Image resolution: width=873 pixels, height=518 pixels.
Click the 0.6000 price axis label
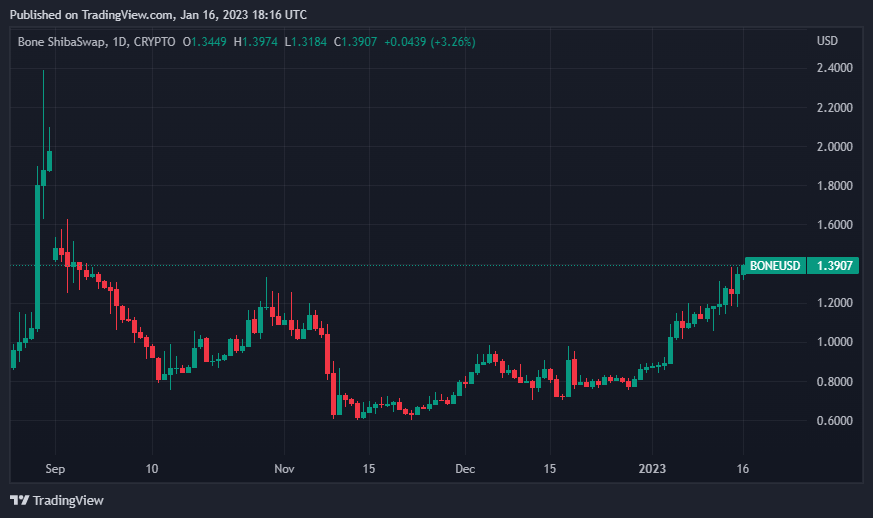pos(835,421)
